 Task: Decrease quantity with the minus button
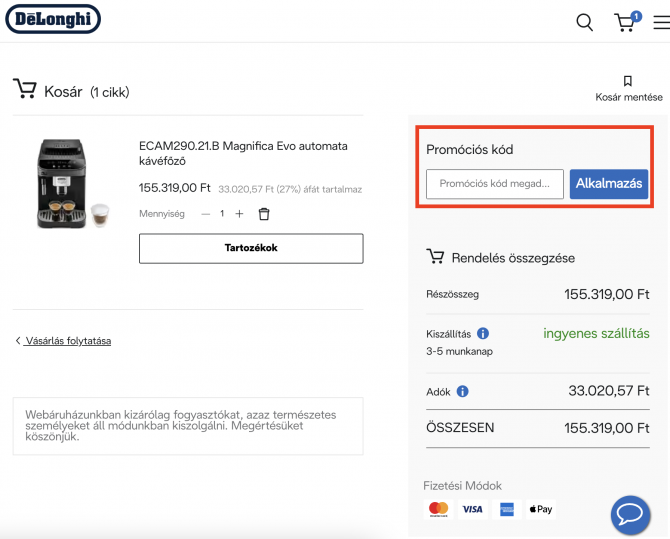[206, 214]
